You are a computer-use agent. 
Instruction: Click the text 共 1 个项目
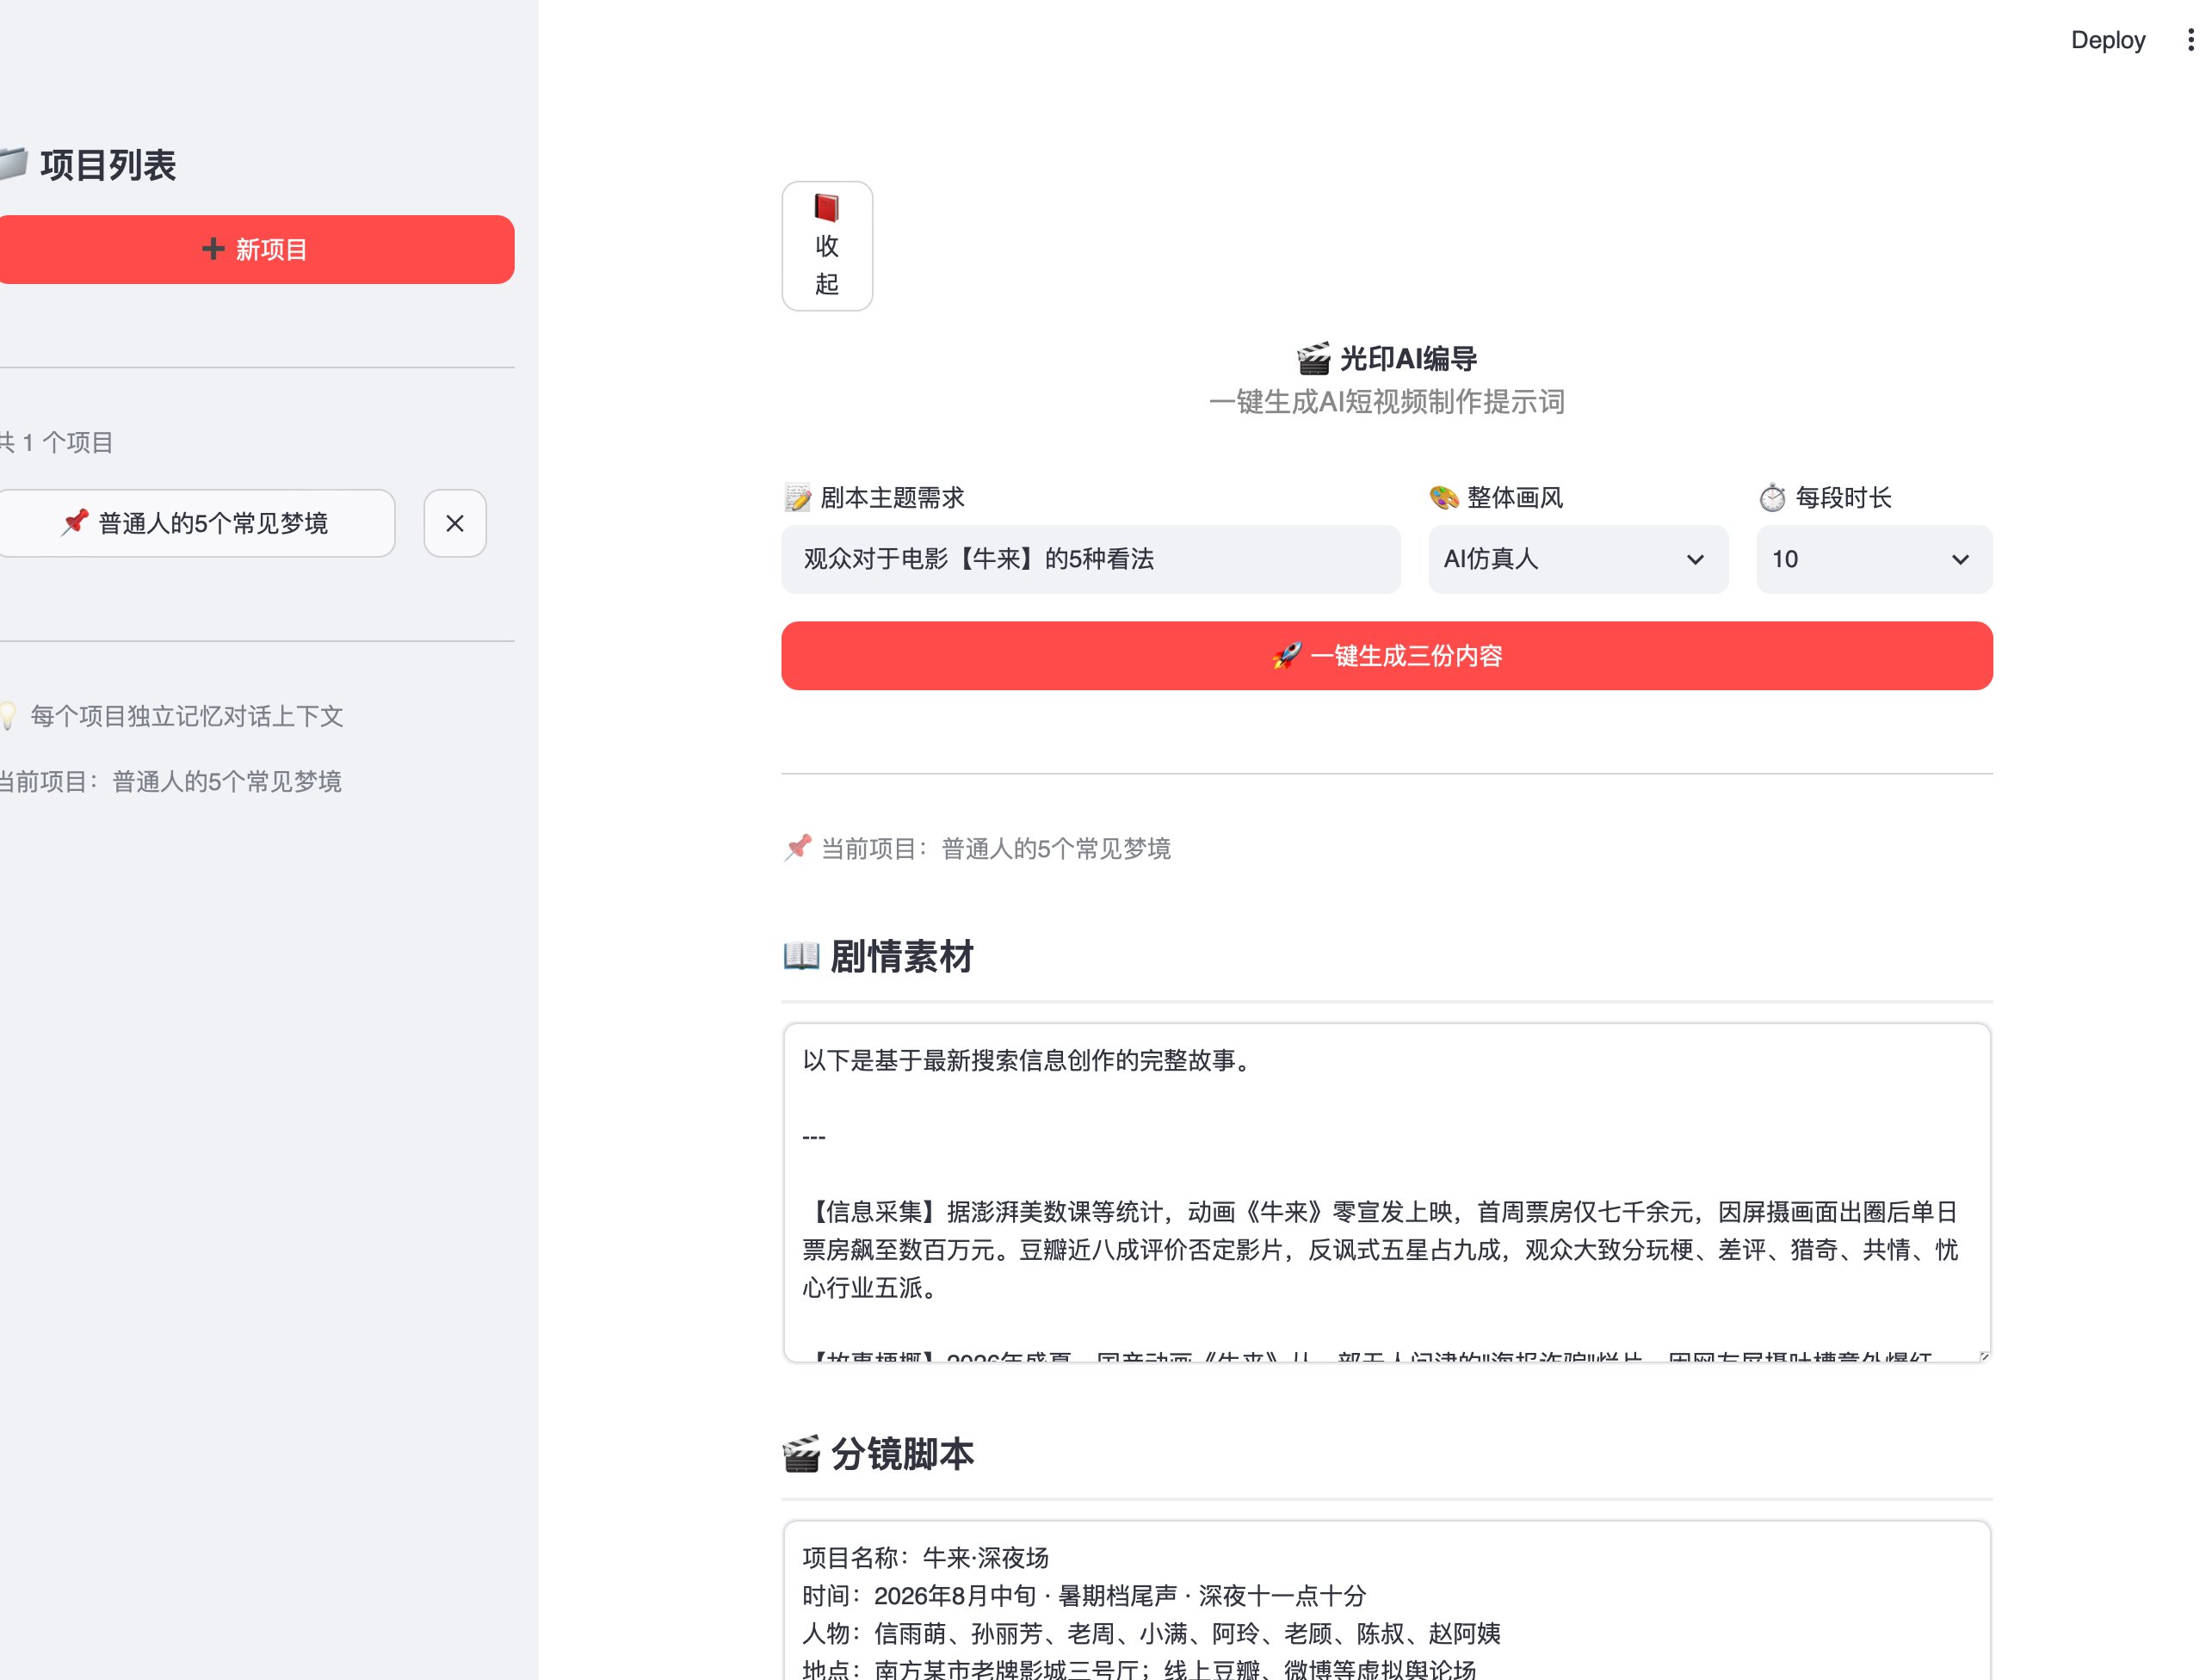tap(56, 442)
